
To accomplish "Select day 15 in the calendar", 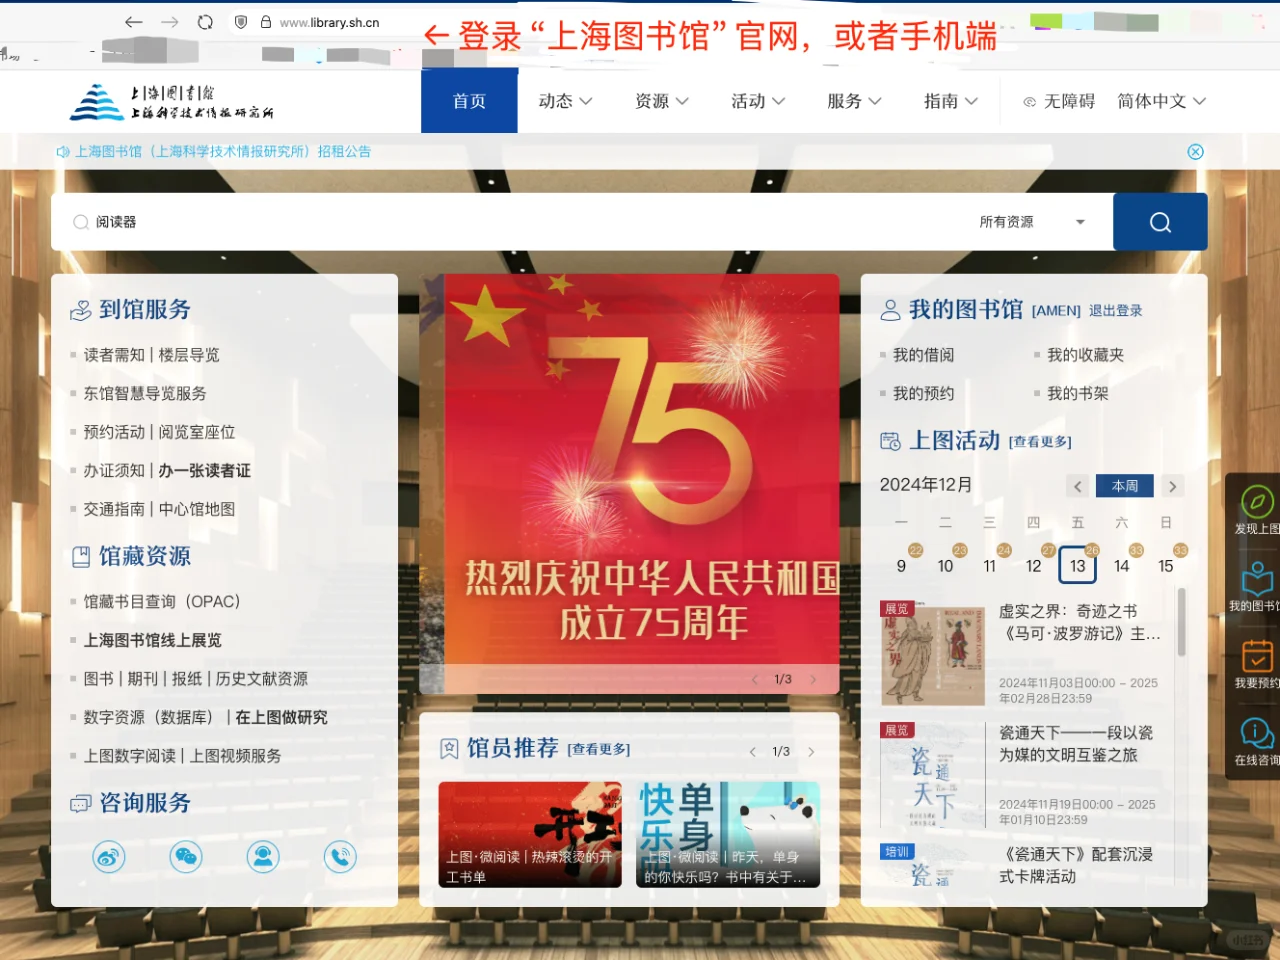I will 1165,566.
